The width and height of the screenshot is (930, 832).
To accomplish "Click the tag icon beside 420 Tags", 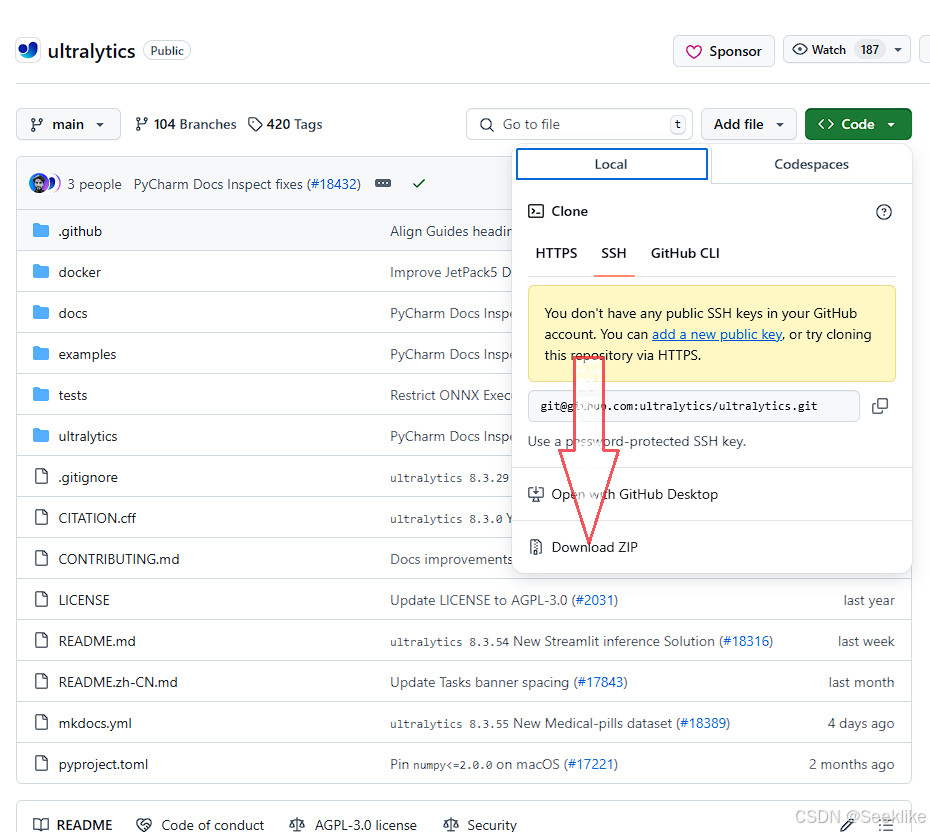I will pos(255,124).
